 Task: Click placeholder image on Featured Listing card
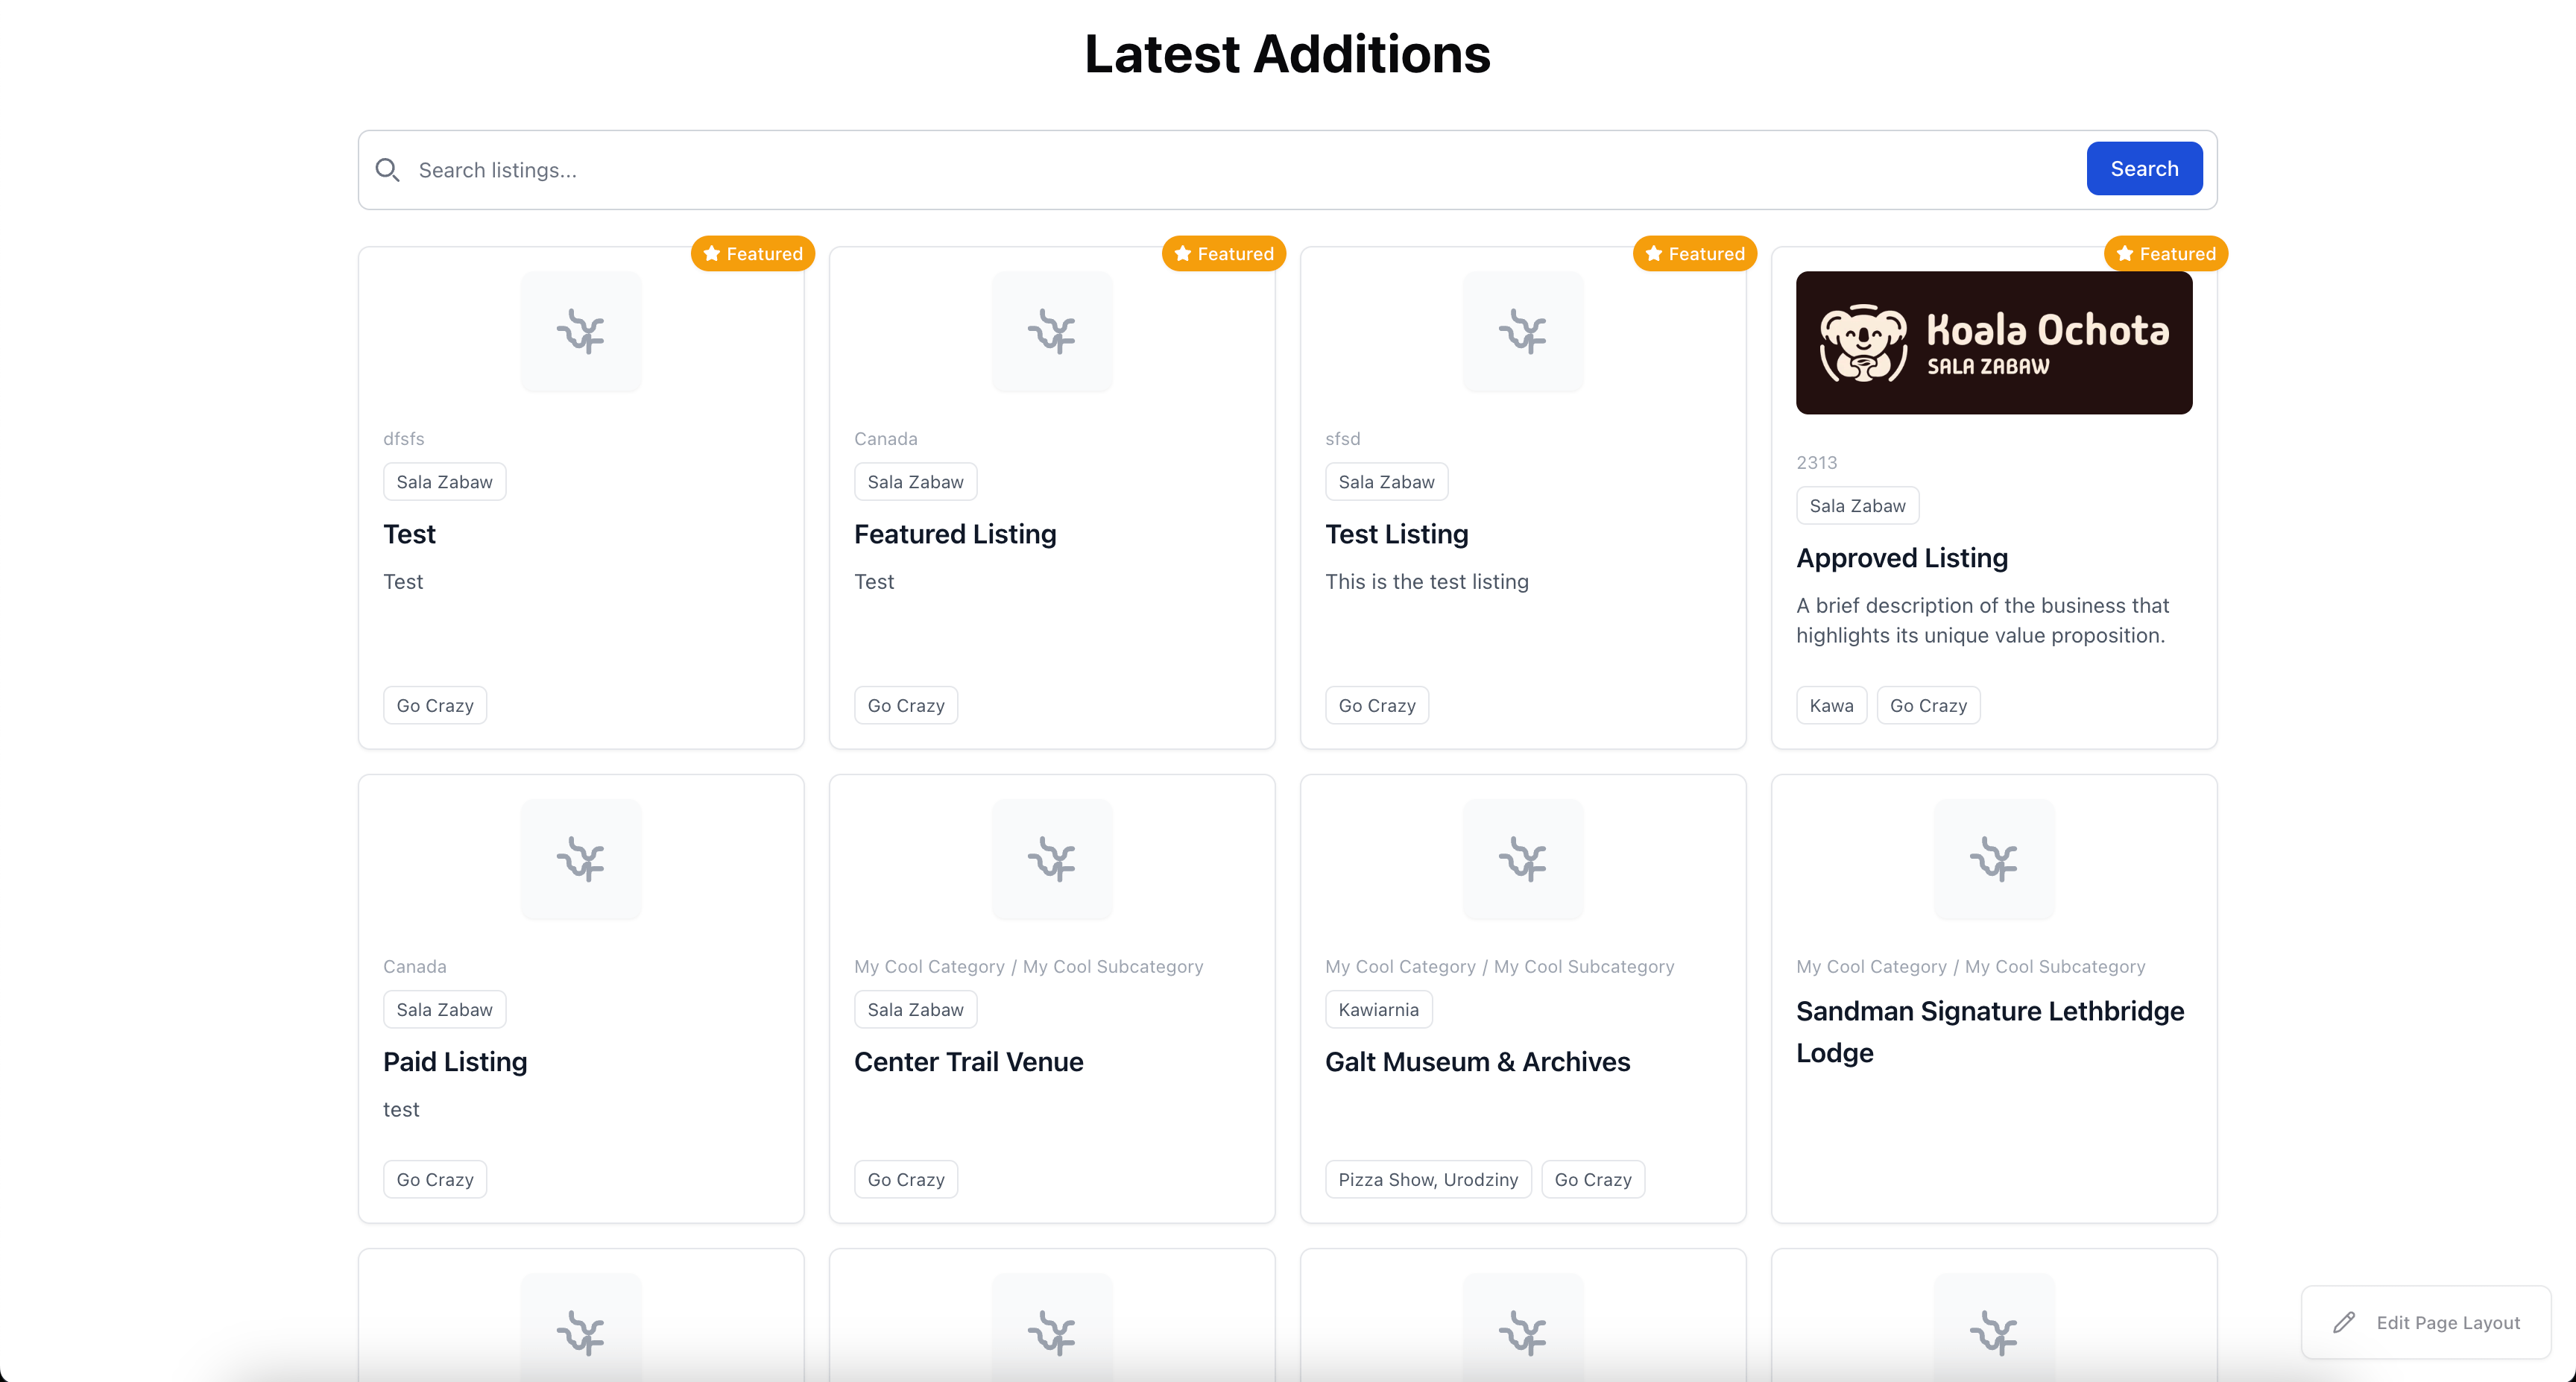click(x=1052, y=332)
